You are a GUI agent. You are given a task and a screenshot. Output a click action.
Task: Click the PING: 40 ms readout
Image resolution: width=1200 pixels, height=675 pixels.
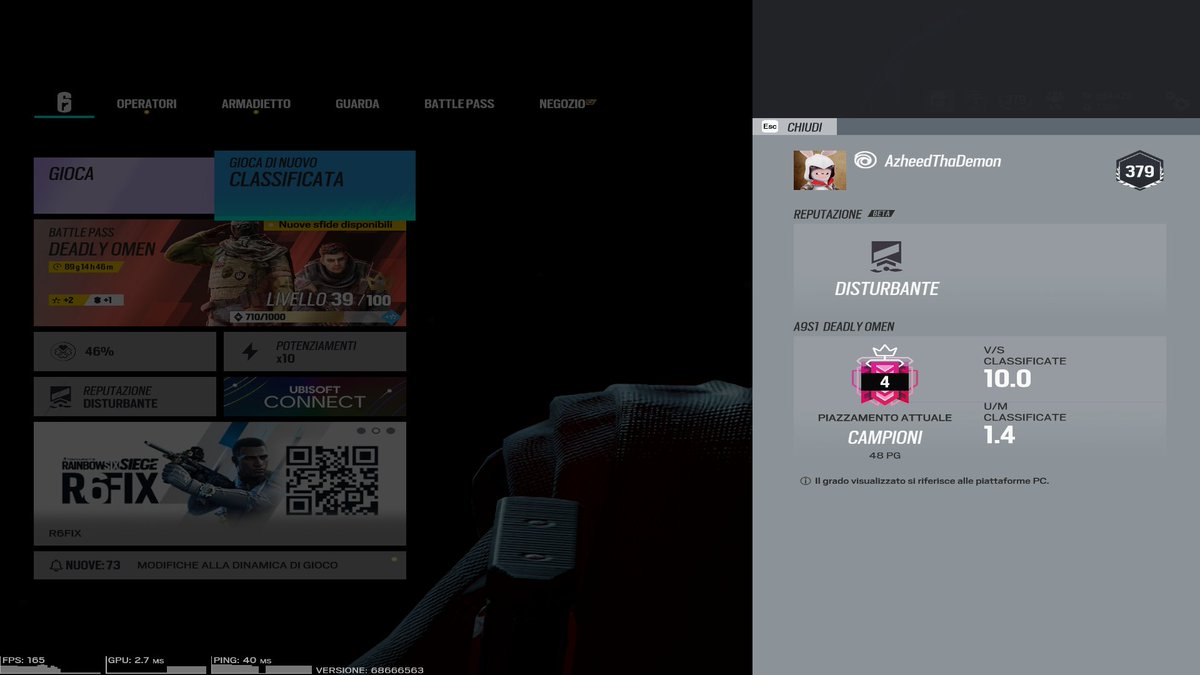pyautogui.click(x=242, y=661)
